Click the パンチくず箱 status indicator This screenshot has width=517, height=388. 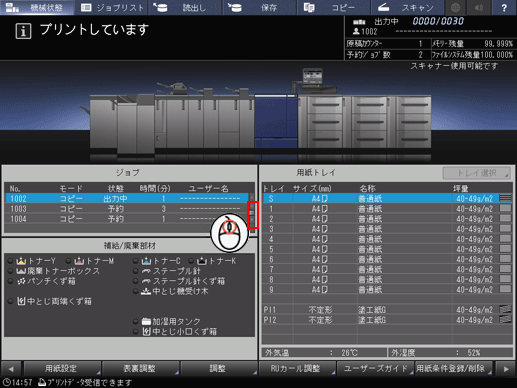pos(10,281)
